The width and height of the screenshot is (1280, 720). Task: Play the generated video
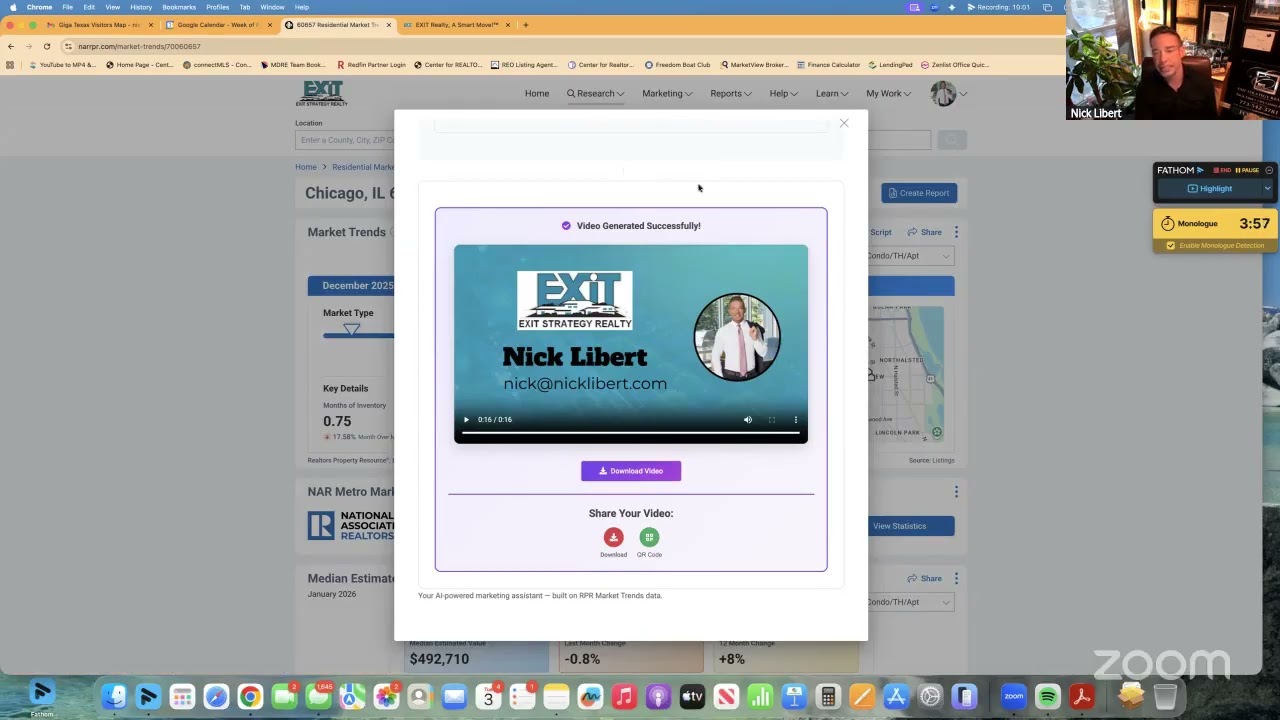coord(466,420)
